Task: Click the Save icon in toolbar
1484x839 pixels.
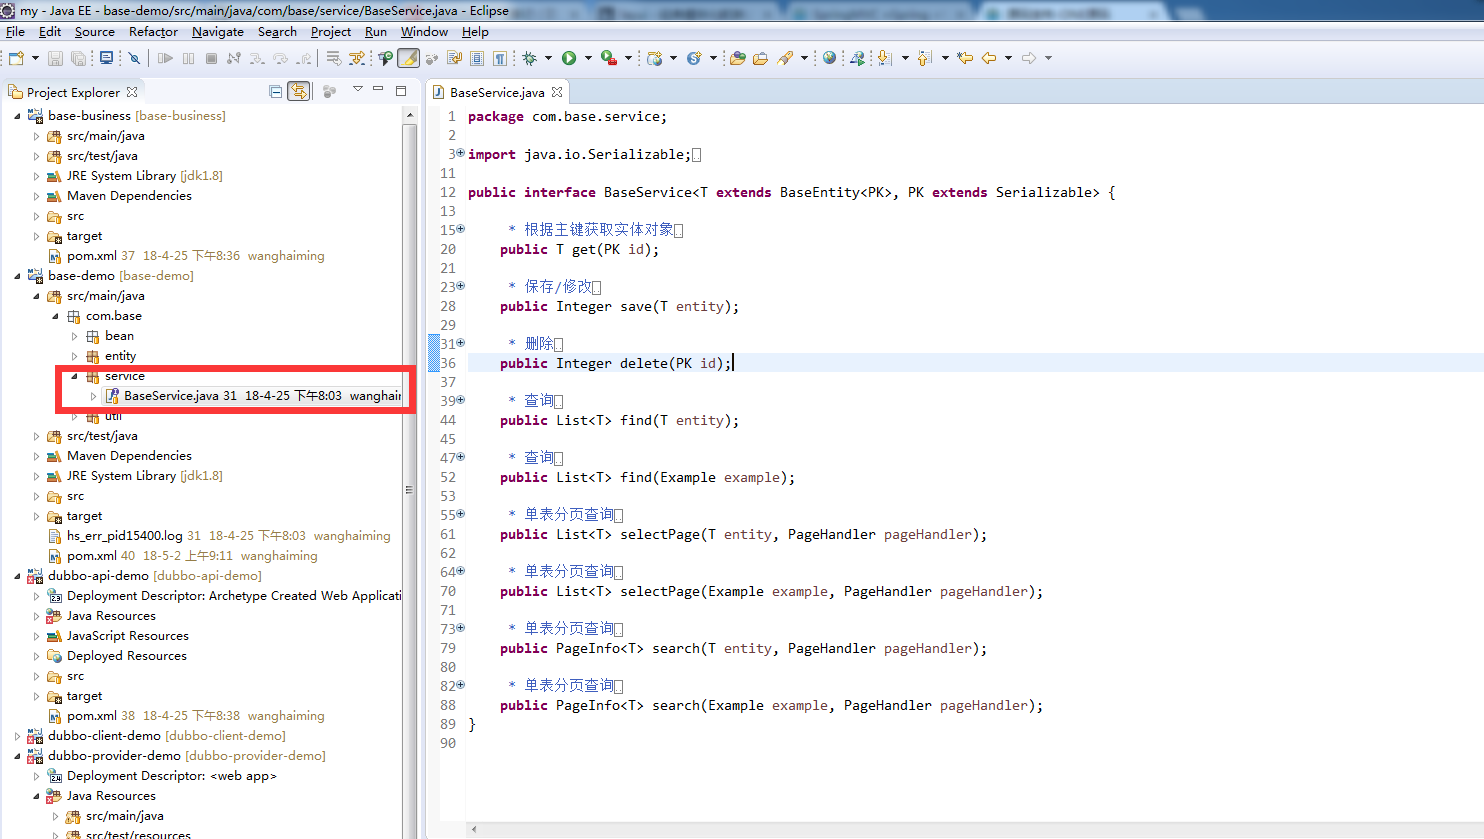Action: click(55, 58)
